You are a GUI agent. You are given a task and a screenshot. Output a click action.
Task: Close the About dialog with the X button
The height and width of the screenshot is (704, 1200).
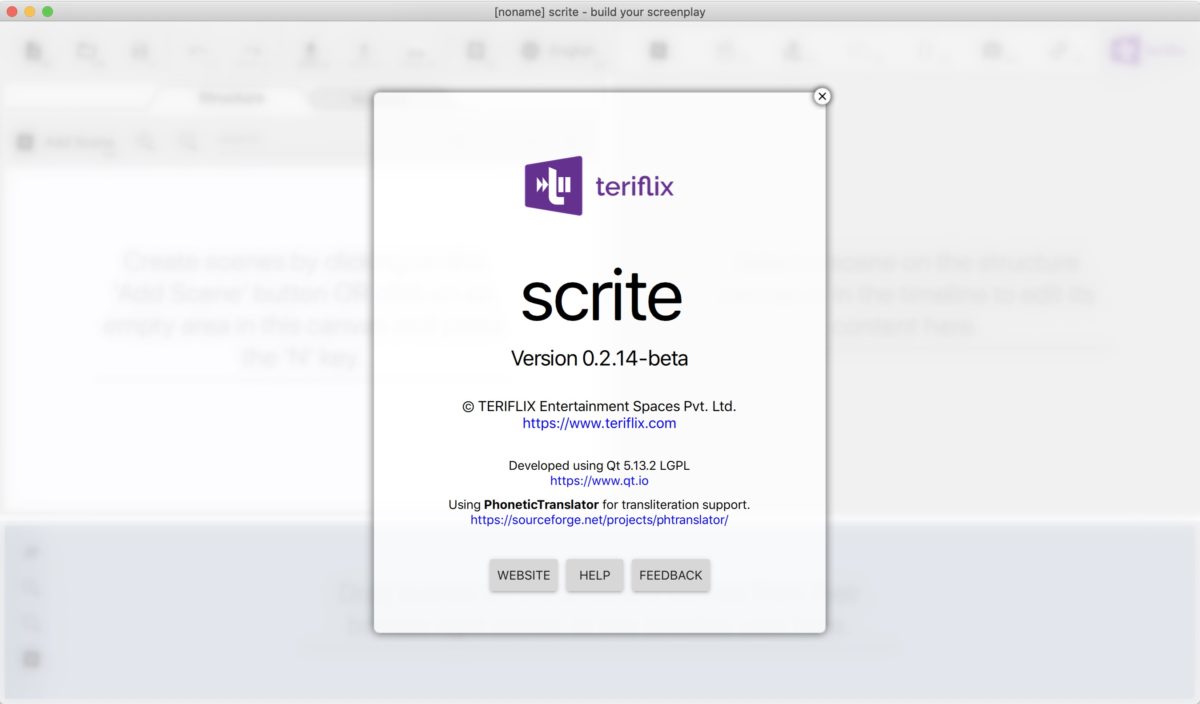[x=822, y=96]
